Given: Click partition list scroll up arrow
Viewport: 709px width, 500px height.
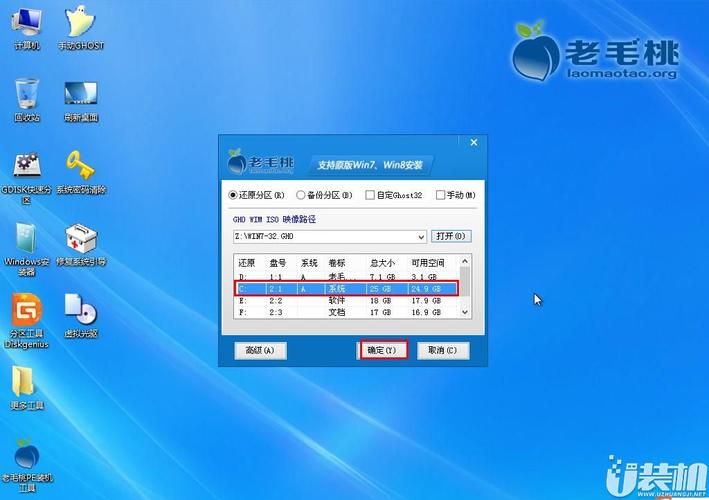Looking at the screenshot, I should pyautogui.click(x=465, y=261).
